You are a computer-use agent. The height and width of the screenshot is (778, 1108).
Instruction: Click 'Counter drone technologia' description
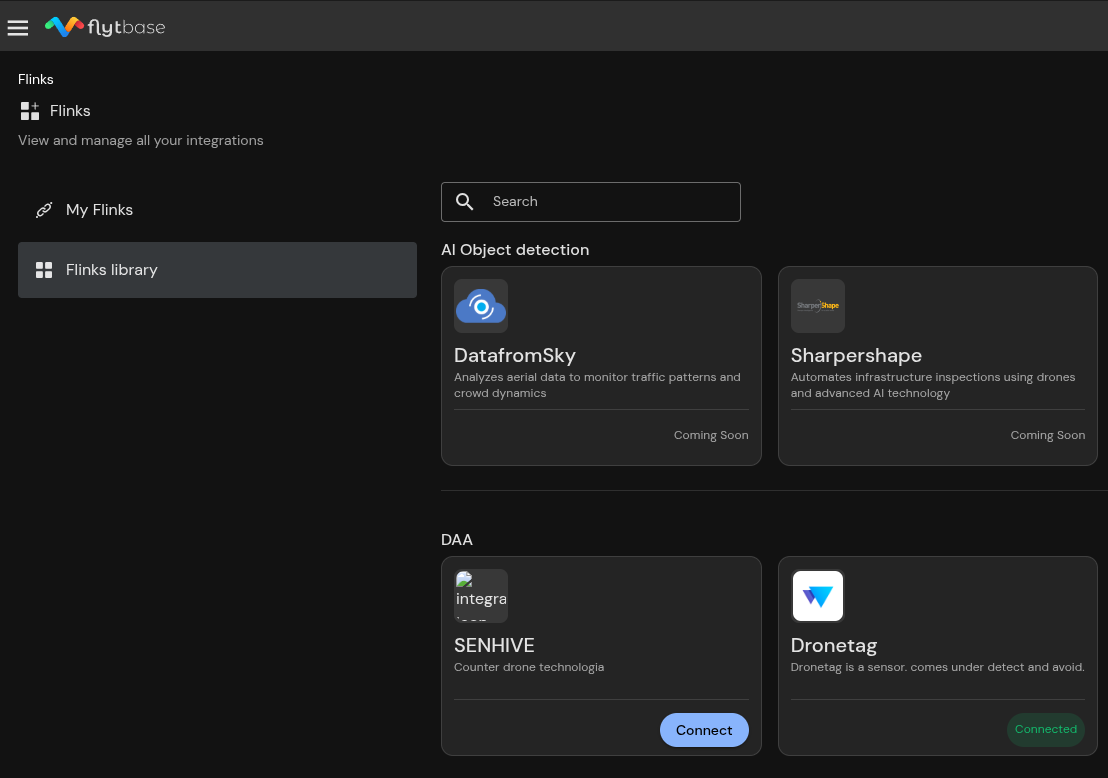[529, 667]
